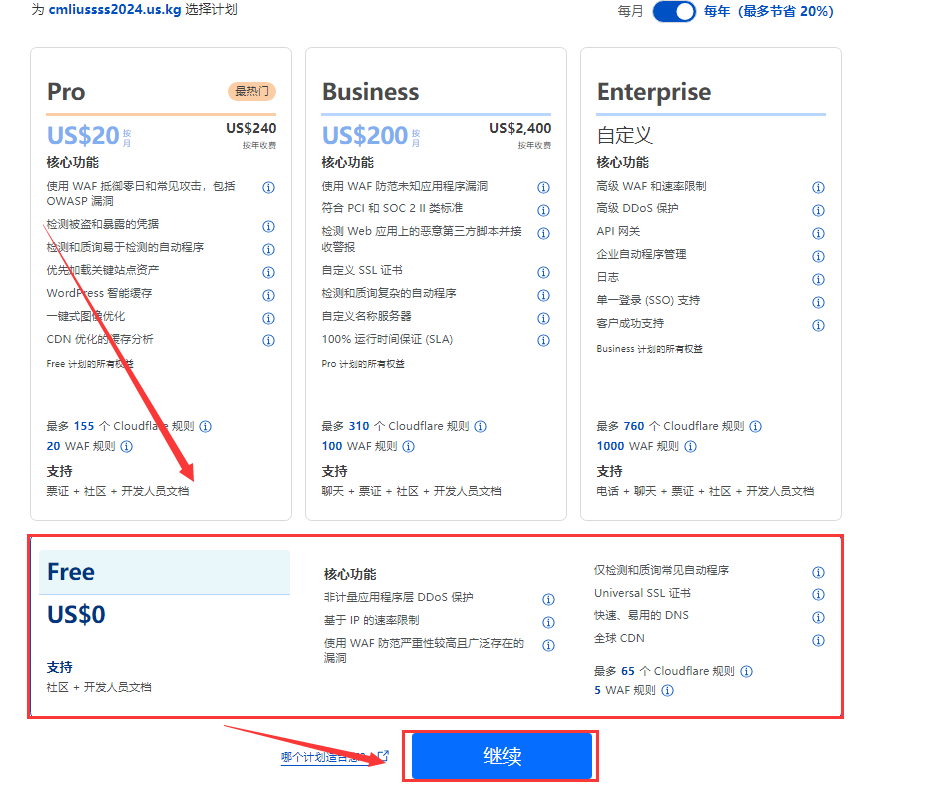945x792 pixels.
Task: Toggle the monthly/yearly billing switch
Action: pos(674,12)
